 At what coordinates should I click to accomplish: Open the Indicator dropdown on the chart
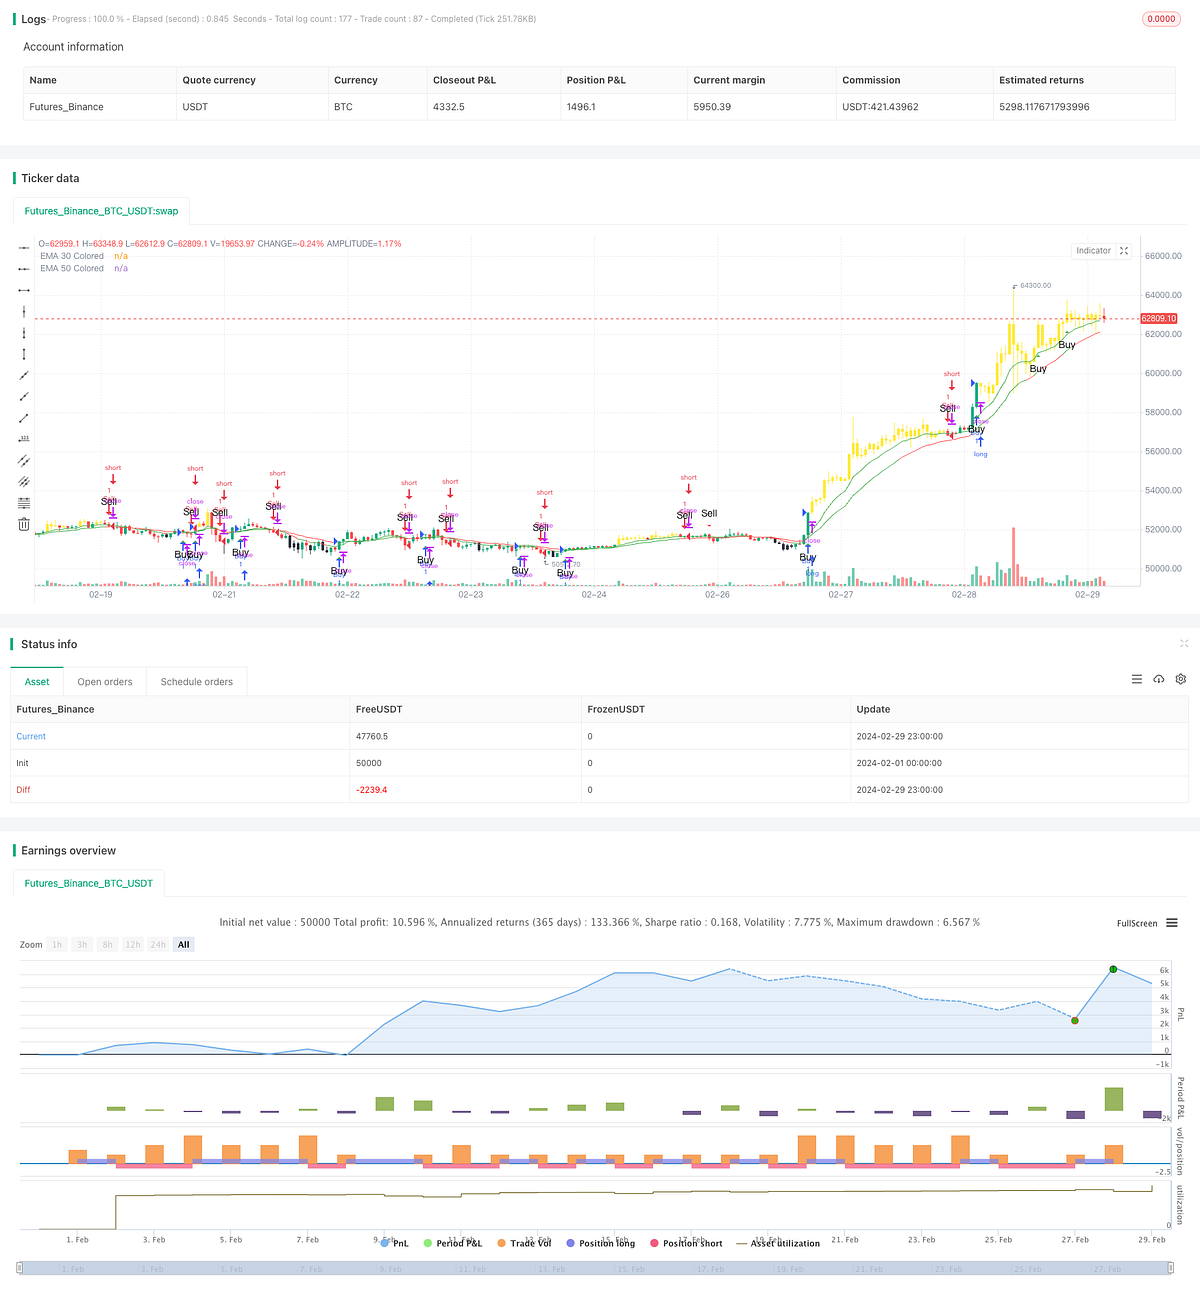coord(1093,250)
